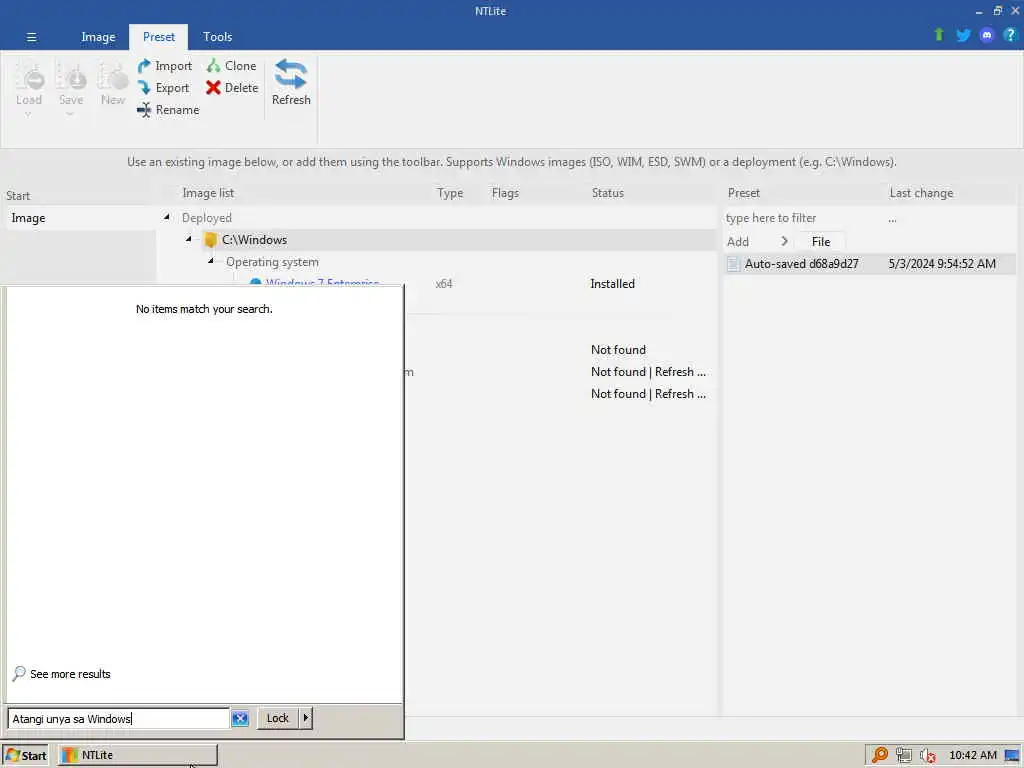
Task: Open the Discord link icon
Action: (987, 35)
